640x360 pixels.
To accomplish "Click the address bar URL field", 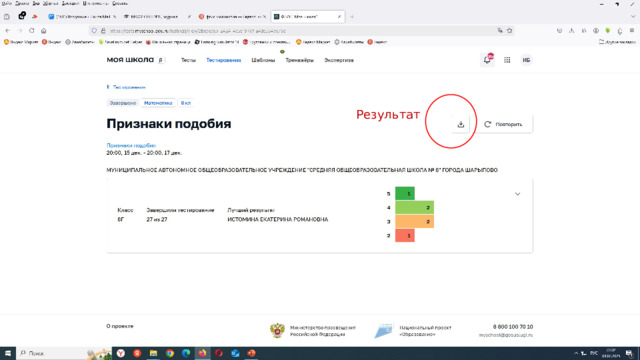I will tap(301, 31).
